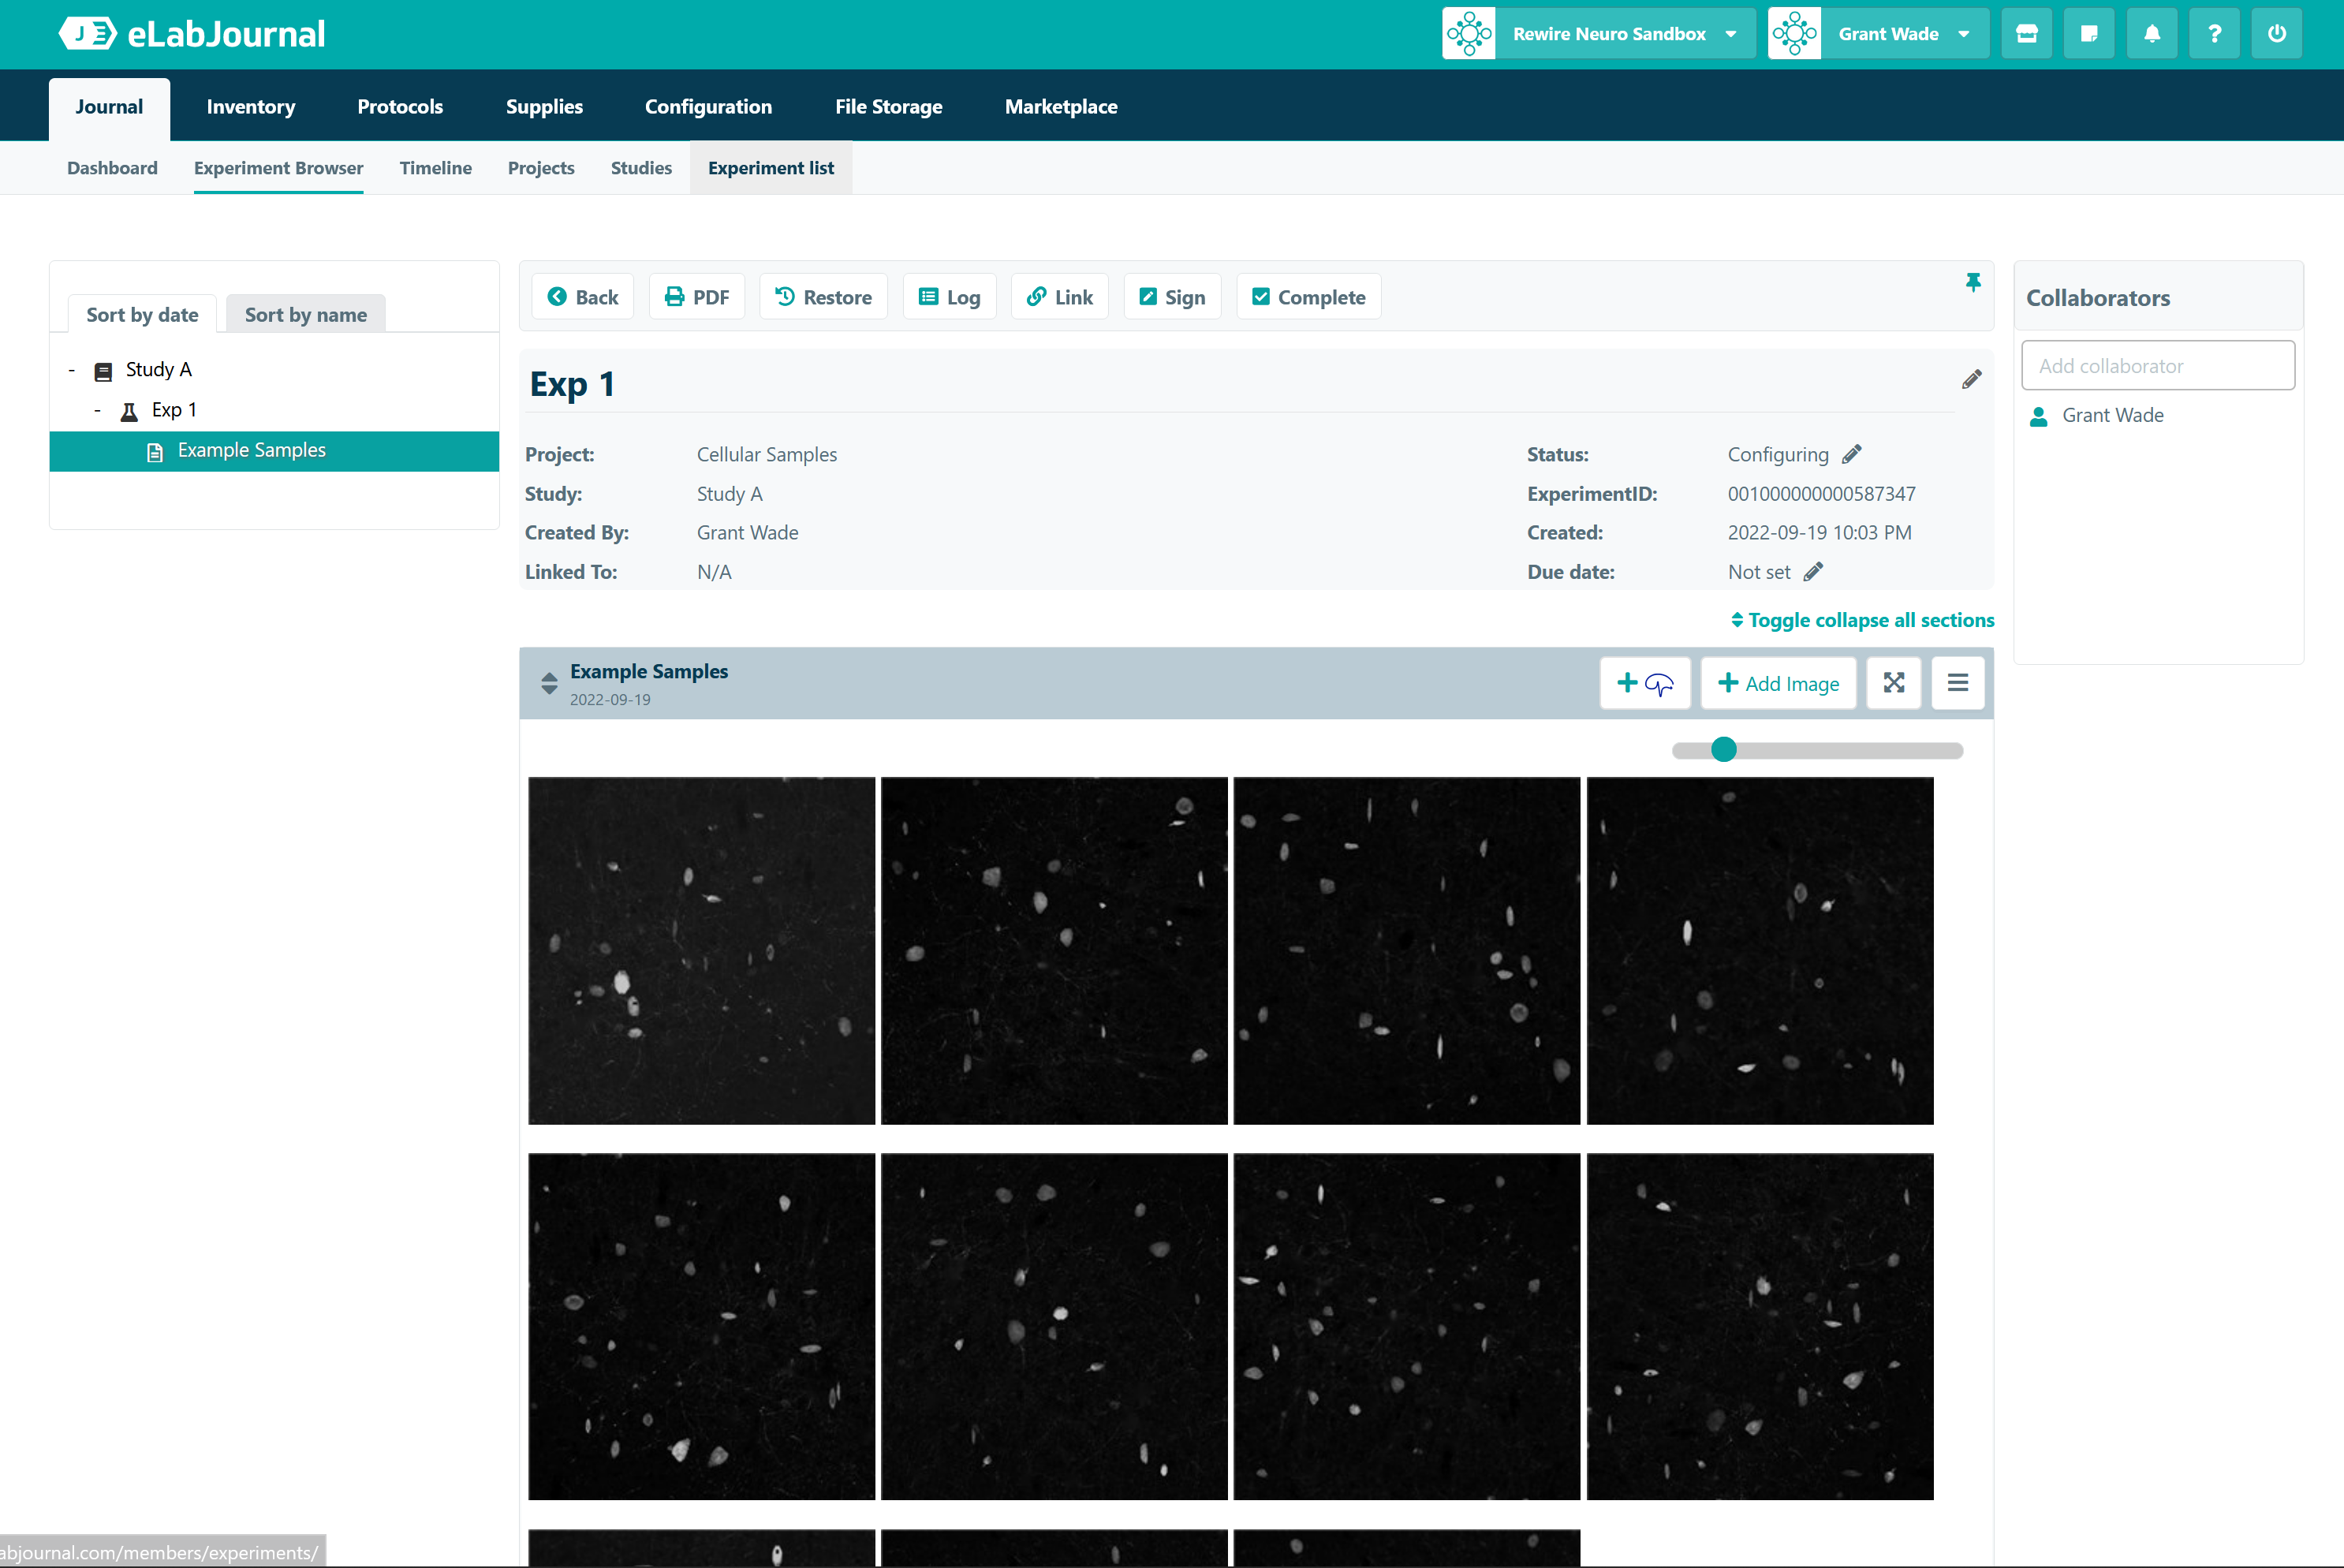The height and width of the screenshot is (1568, 2344).
Task: Expand section to fullscreen
Action: (x=1894, y=683)
